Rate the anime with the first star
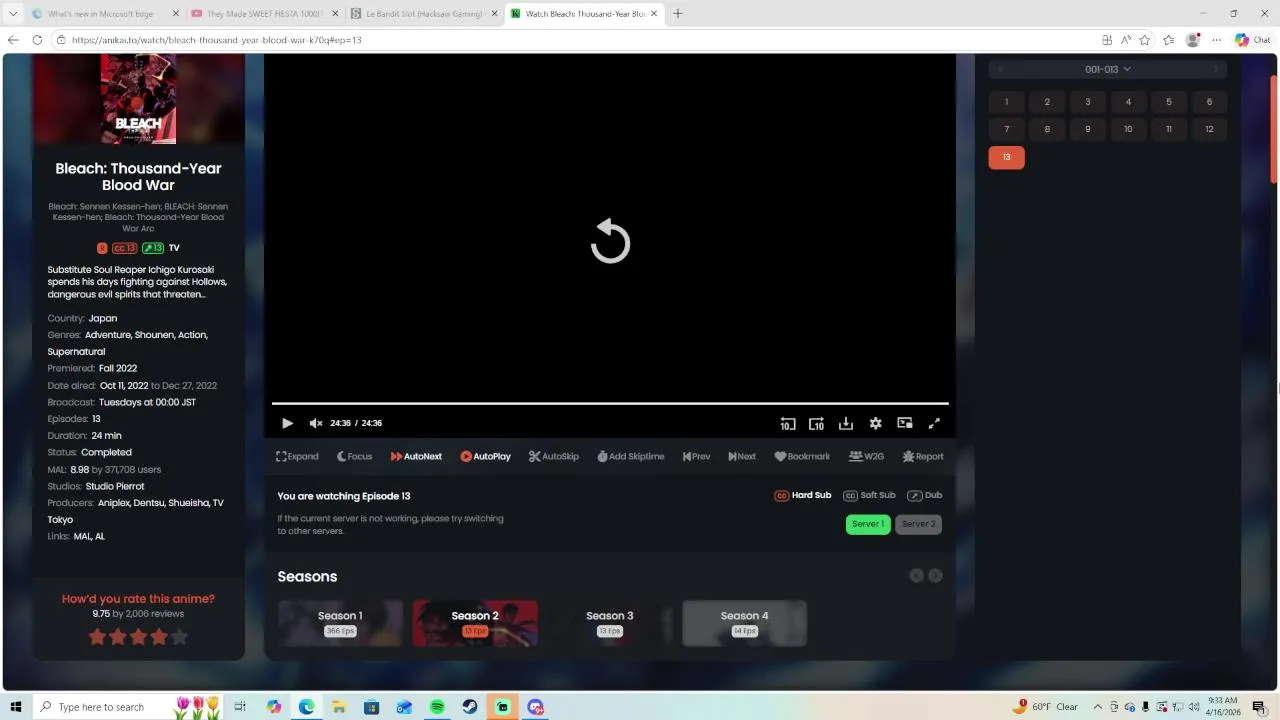This screenshot has width=1280, height=720. [x=98, y=637]
